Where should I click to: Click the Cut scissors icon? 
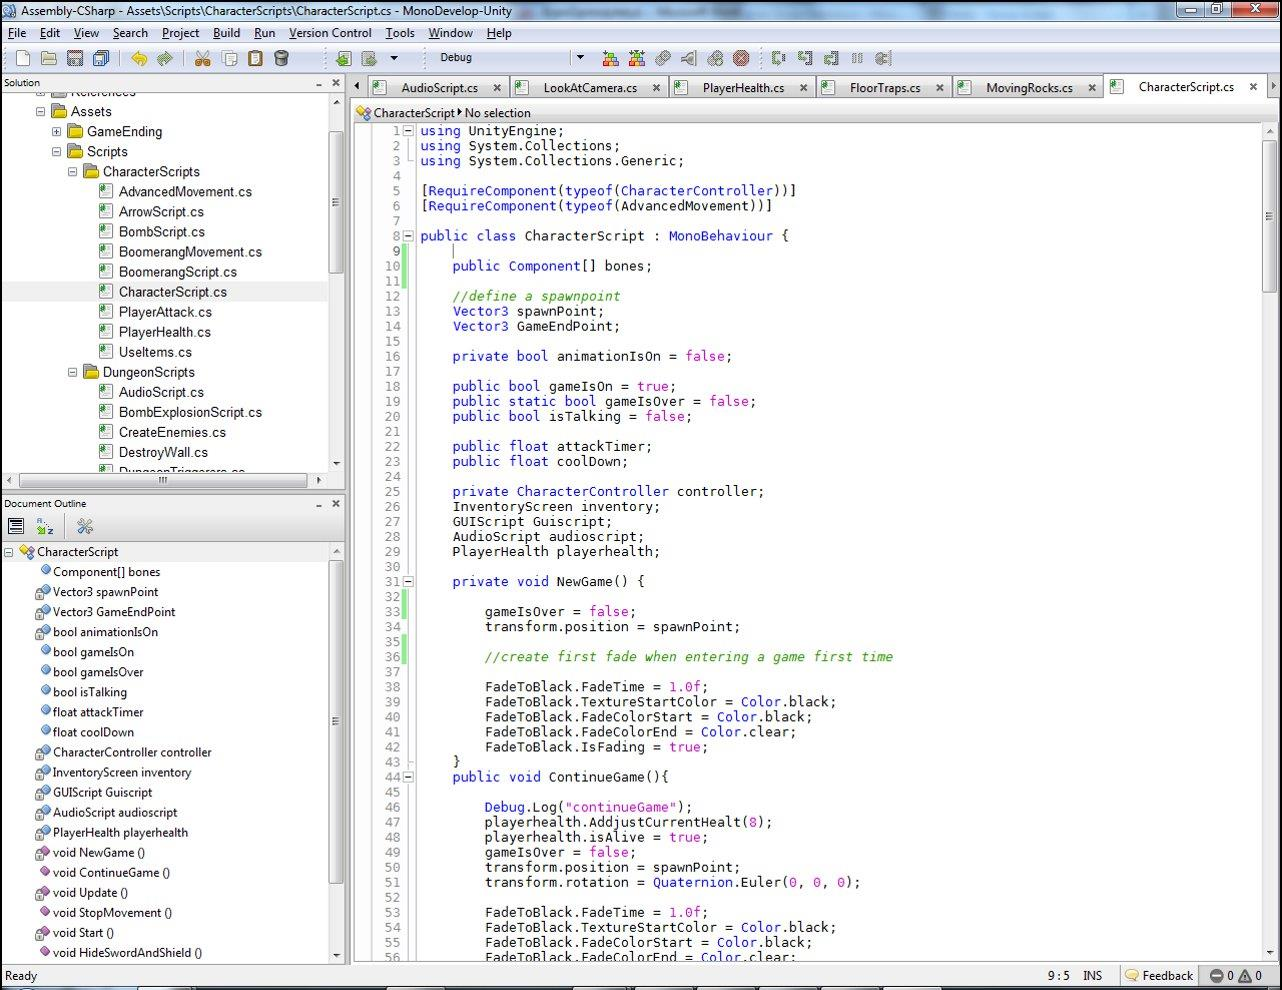[203, 58]
